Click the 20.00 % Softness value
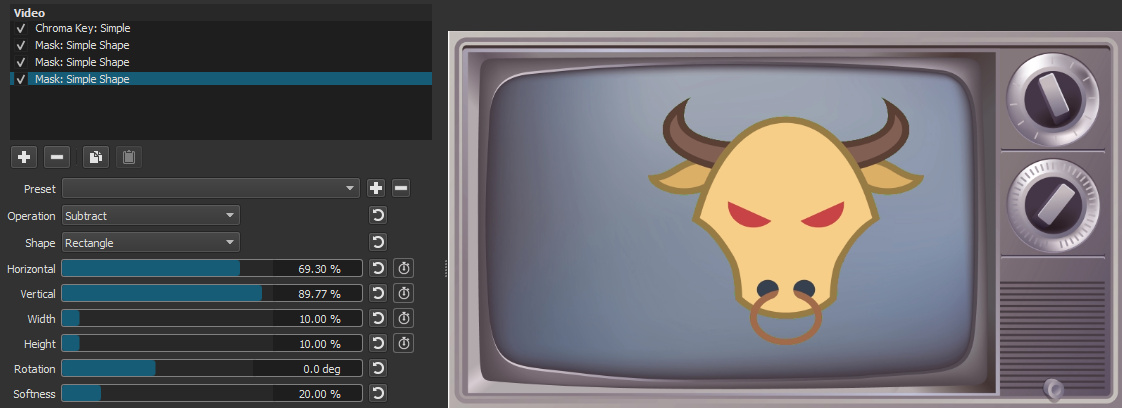 coord(319,394)
